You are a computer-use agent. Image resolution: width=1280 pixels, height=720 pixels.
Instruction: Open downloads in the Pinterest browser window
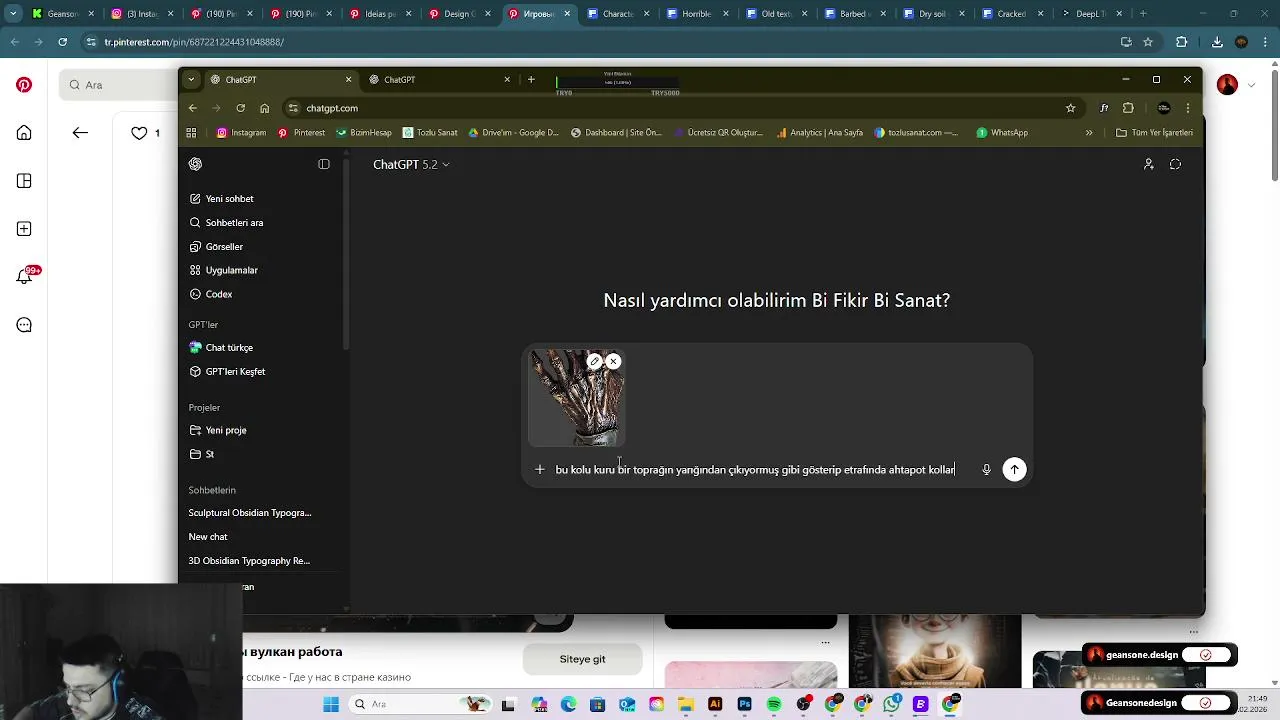click(1217, 42)
